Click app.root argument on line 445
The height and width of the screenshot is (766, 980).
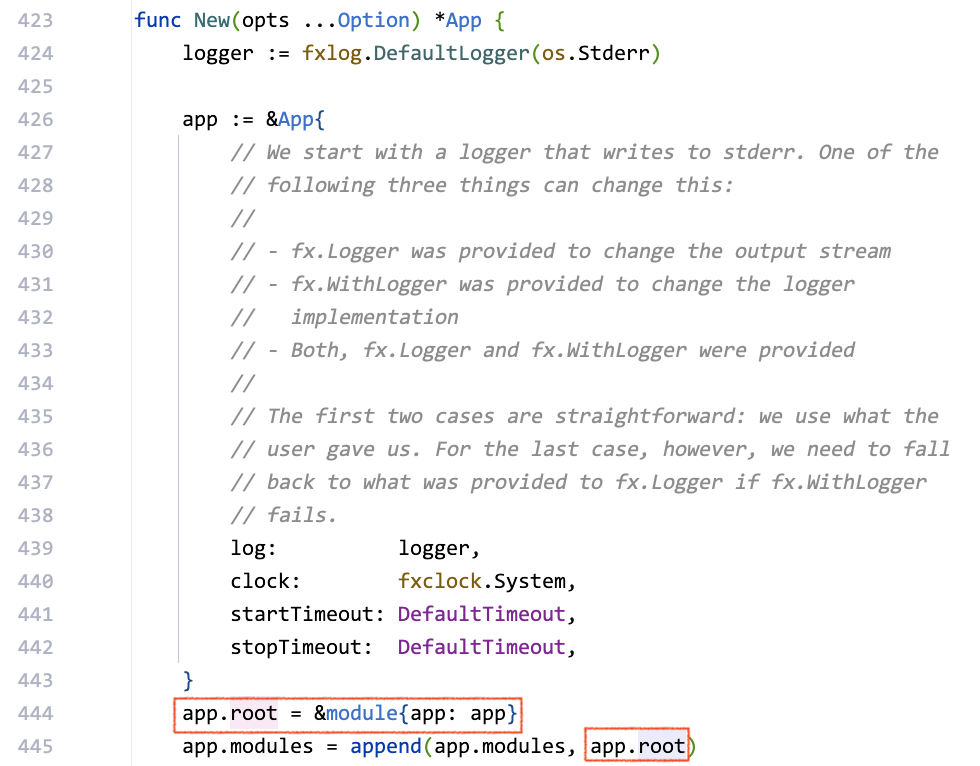click(637, 747)
